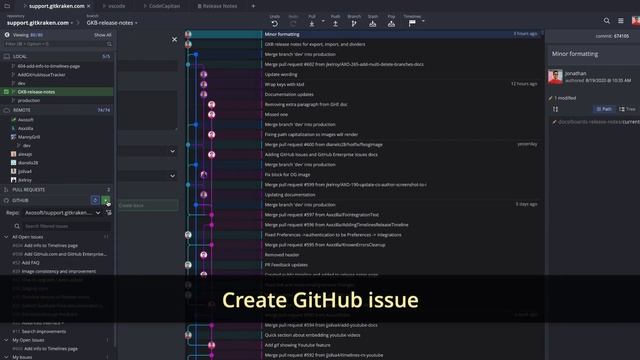Click the Push toolbar icon
Screen dimensions: 640x360
coord(335,24)
